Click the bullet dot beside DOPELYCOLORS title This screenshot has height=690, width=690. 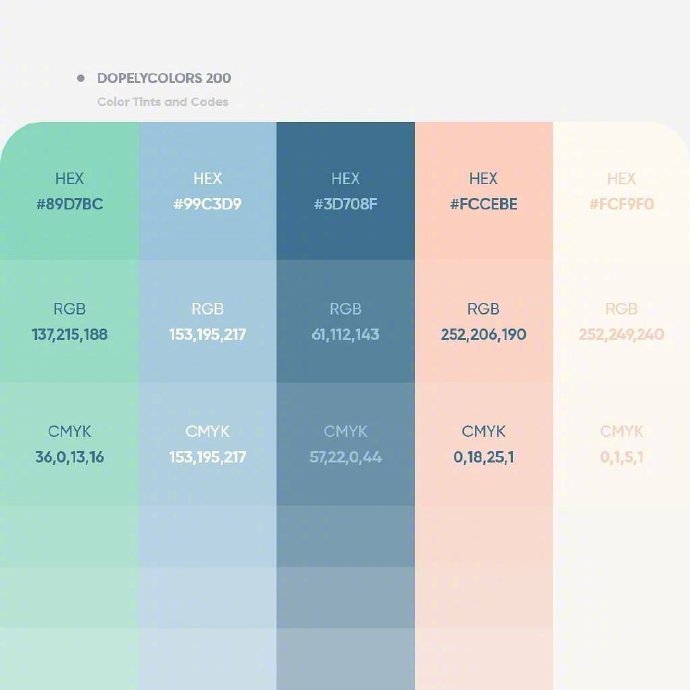[x=81, y=78]
